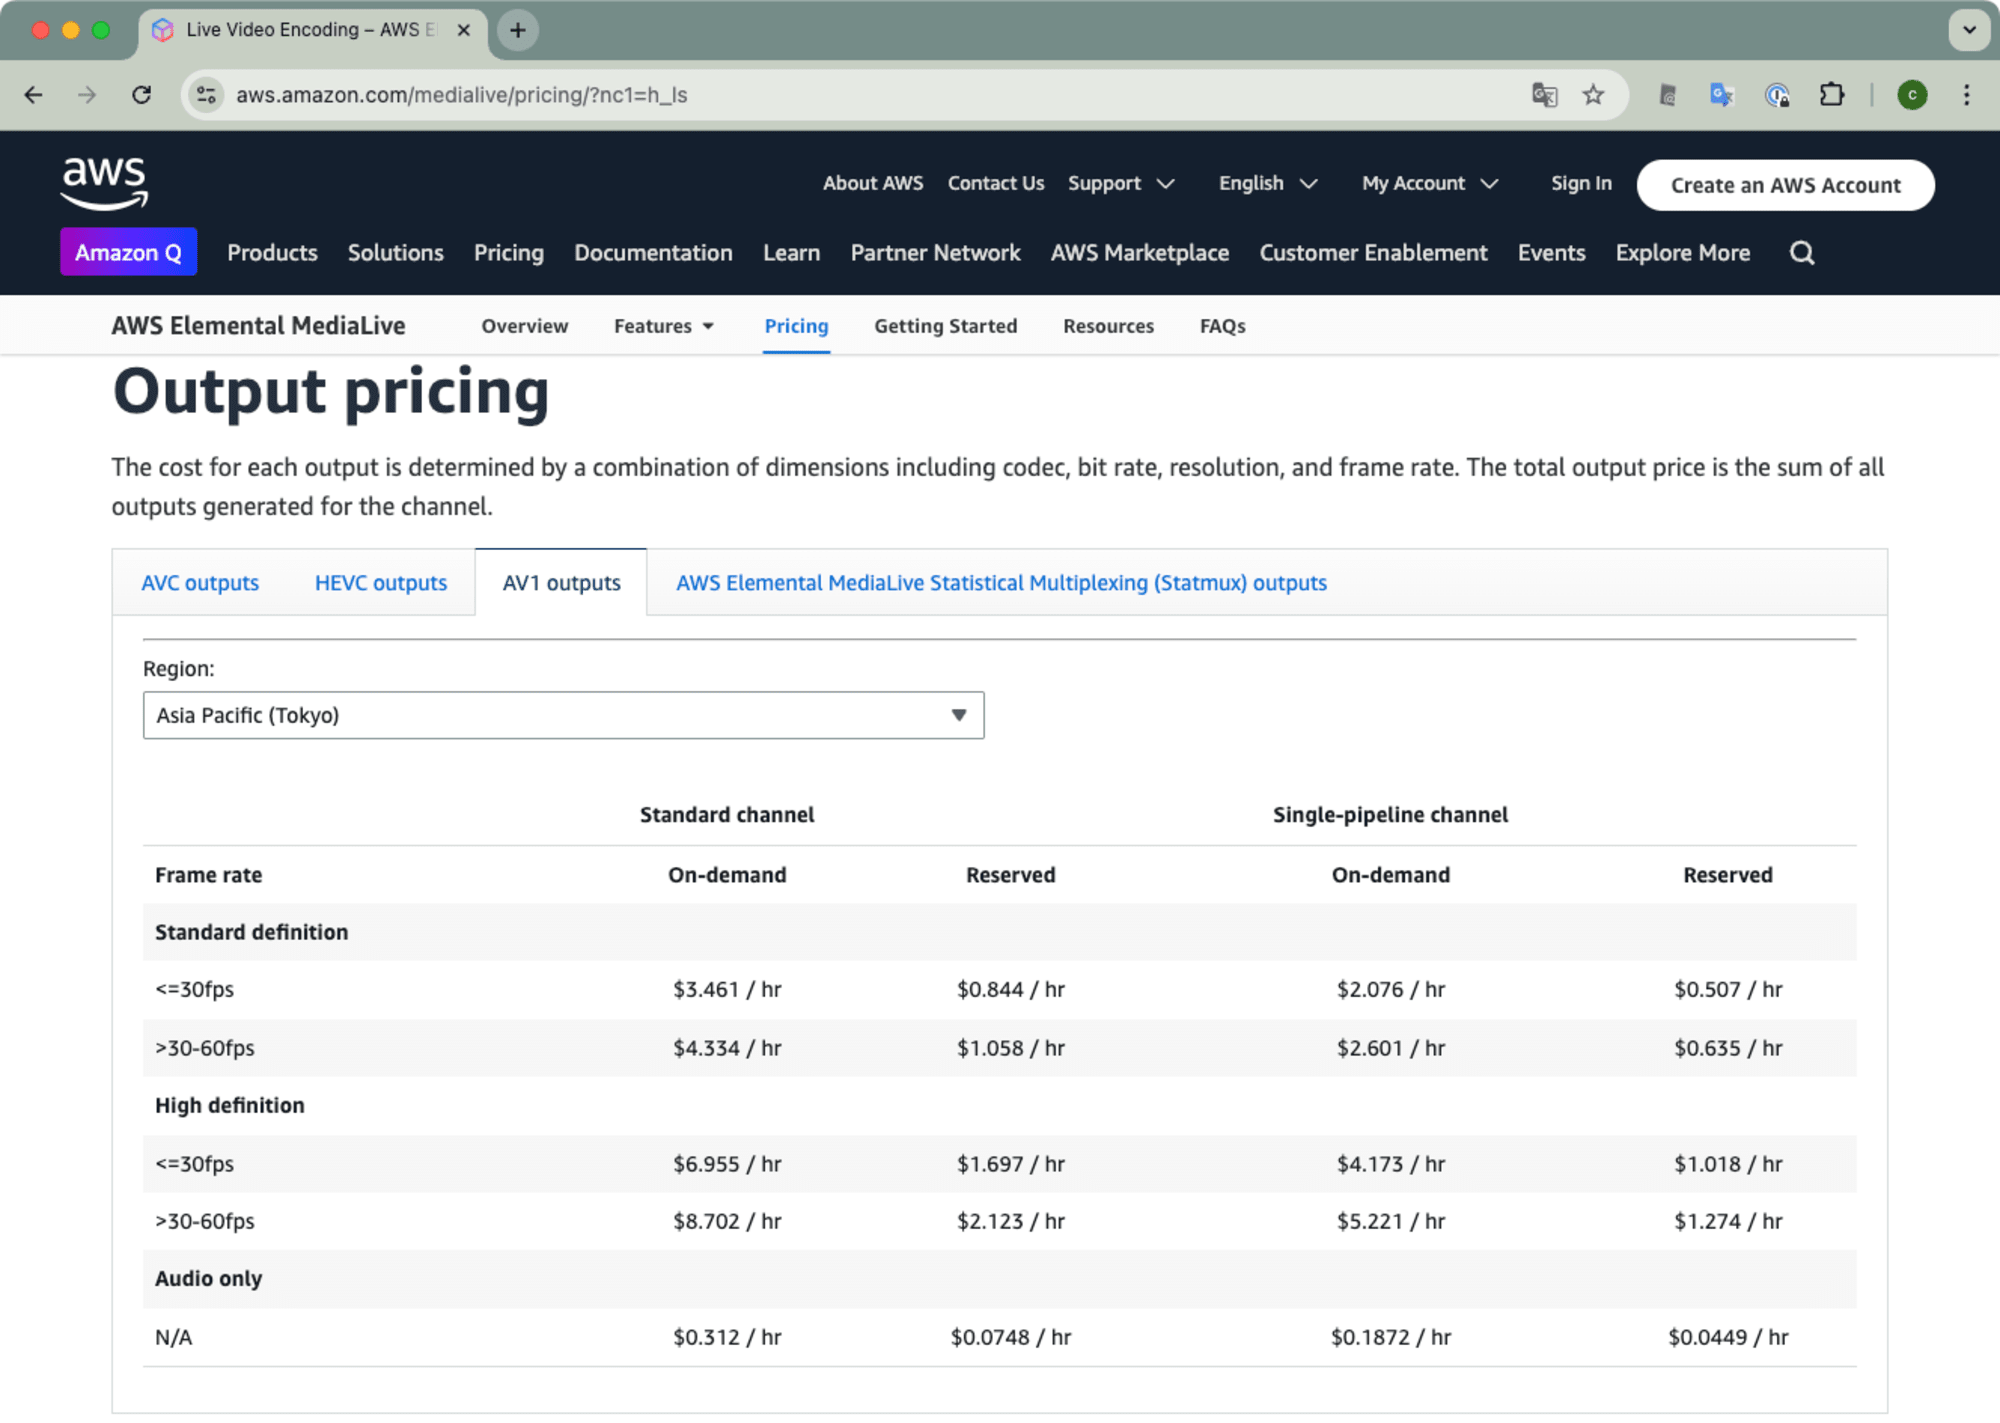Open the Partner Network menu
2000x1423 pixels.
[x=935, y=253]
